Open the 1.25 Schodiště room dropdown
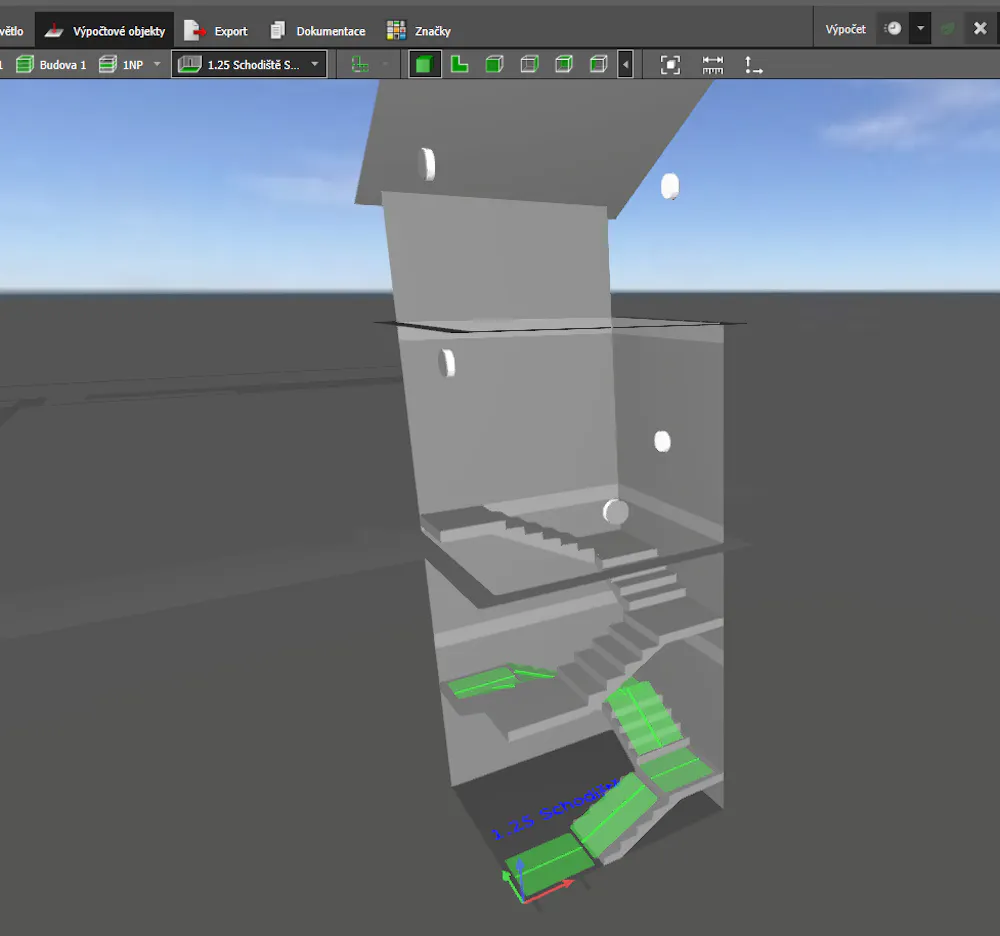This screenshot has width=1000, height=936. [249, 64]
